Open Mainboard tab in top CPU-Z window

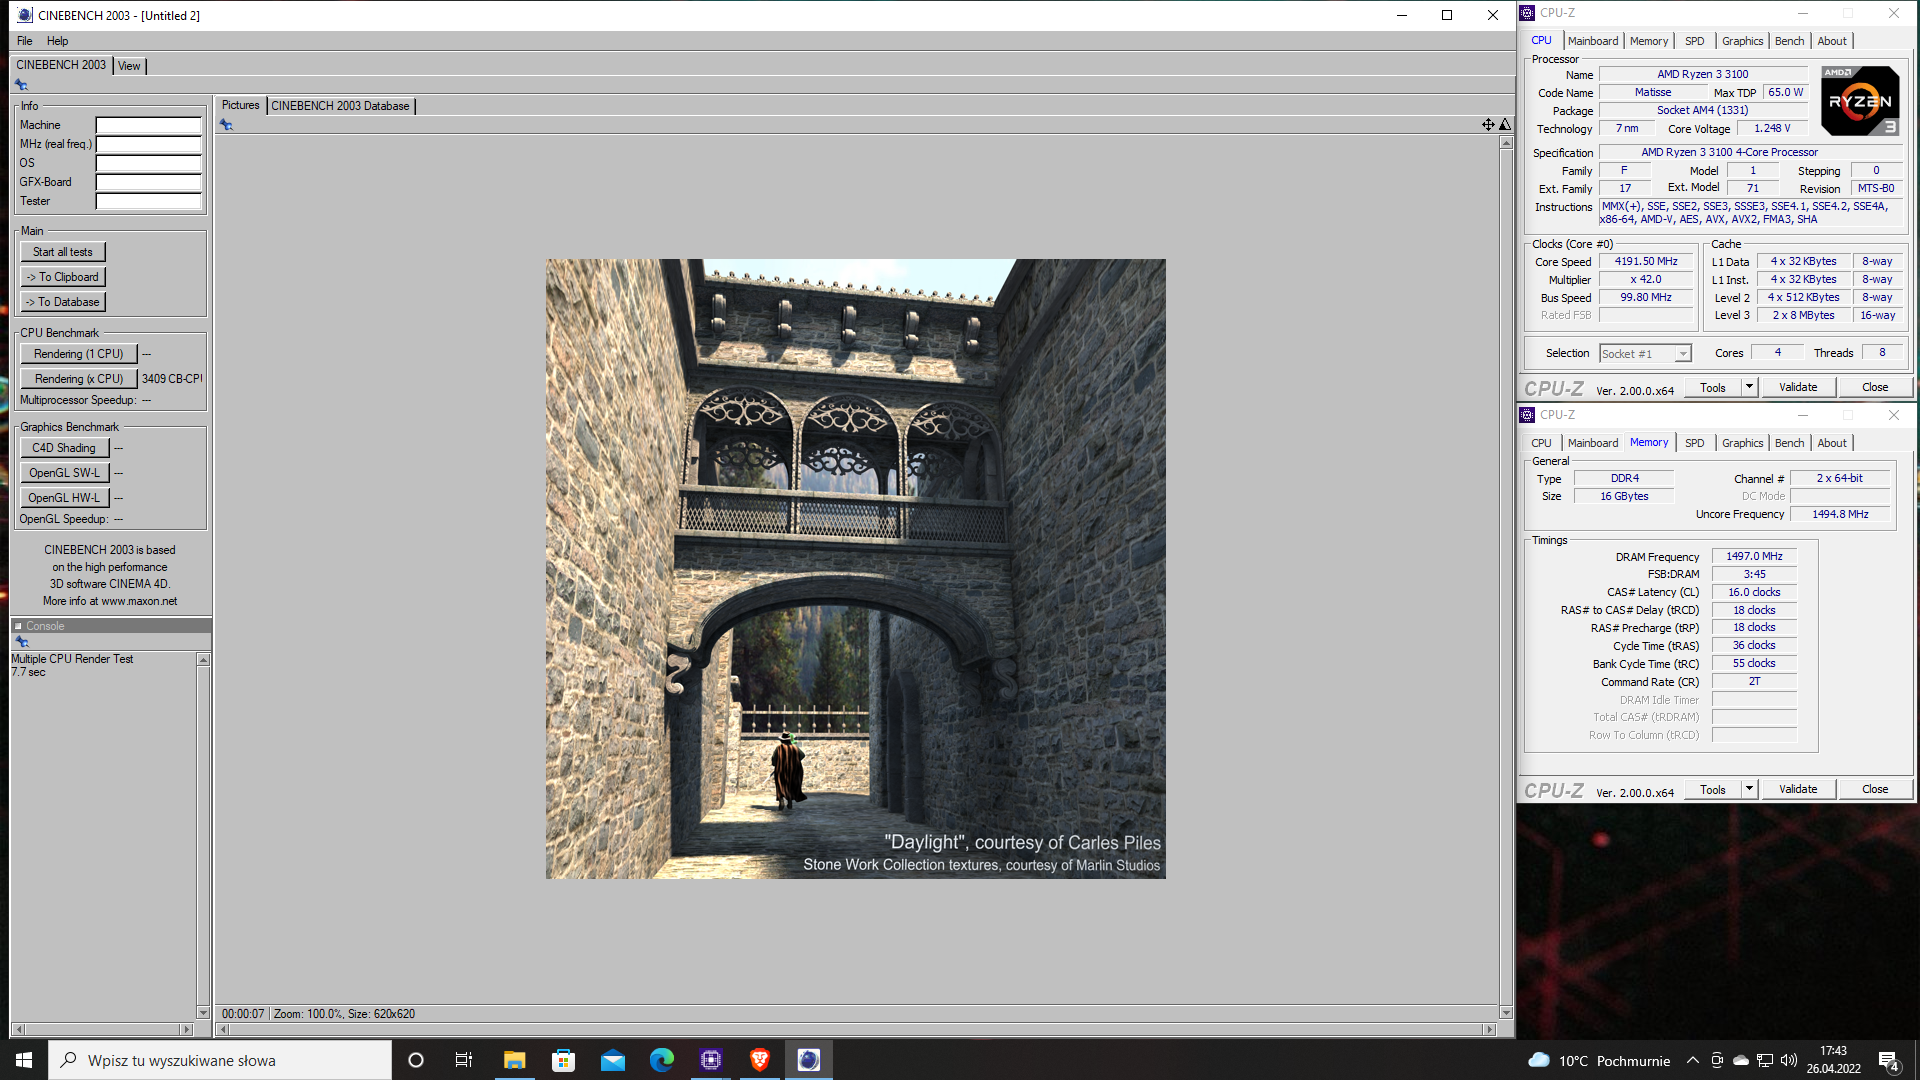[x=1592, y=41]
